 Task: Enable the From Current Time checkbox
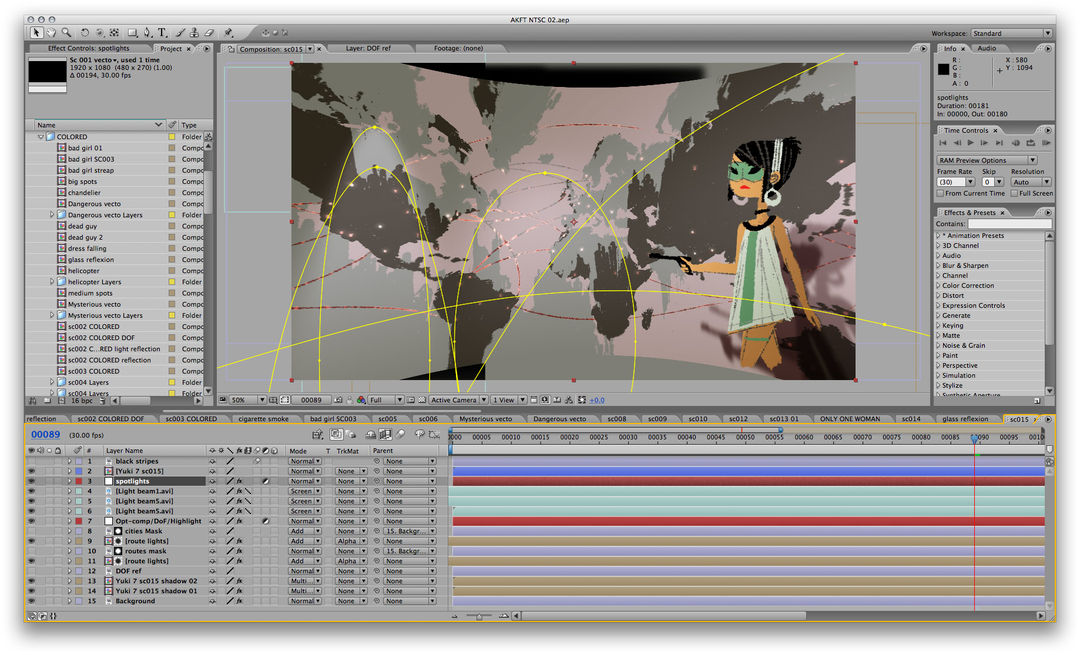point(941,193)
